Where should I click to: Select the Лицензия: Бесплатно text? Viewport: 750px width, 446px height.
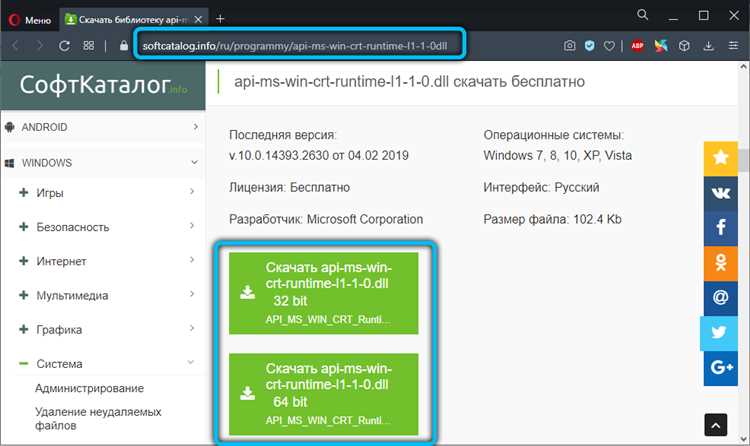(289, 187)
